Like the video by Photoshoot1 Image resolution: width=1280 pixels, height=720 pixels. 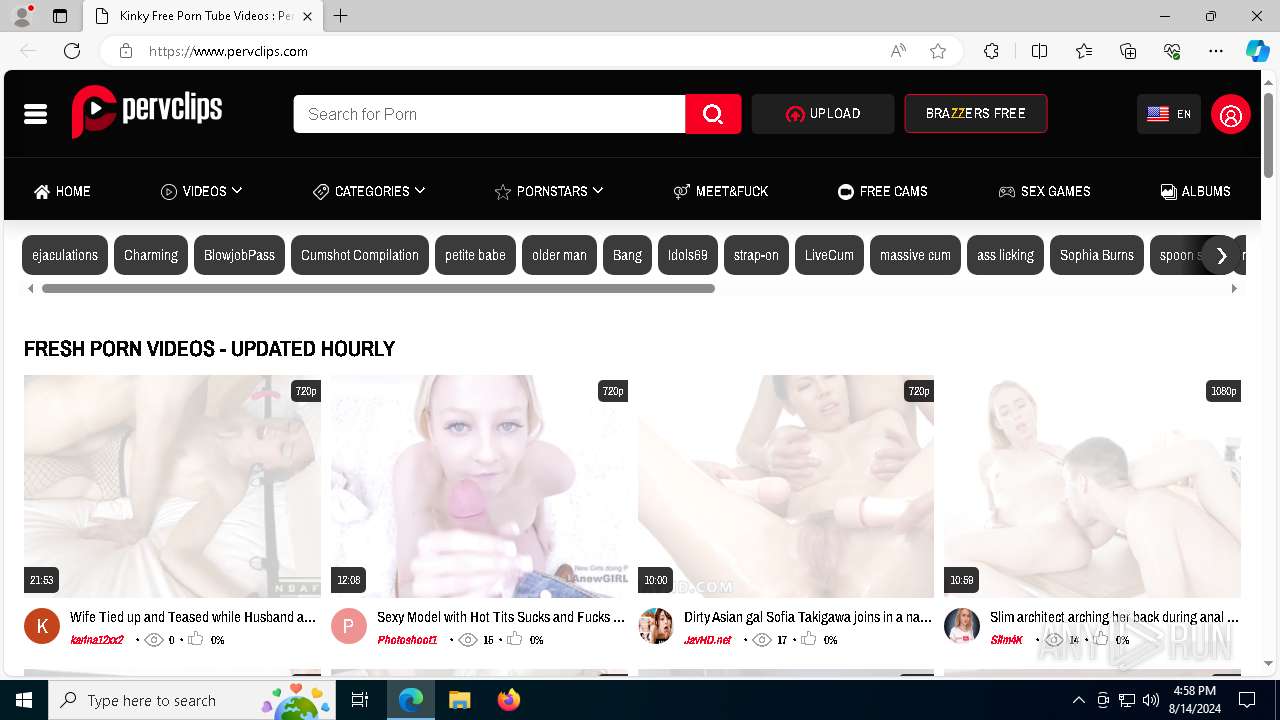click(x=514, y=639)
